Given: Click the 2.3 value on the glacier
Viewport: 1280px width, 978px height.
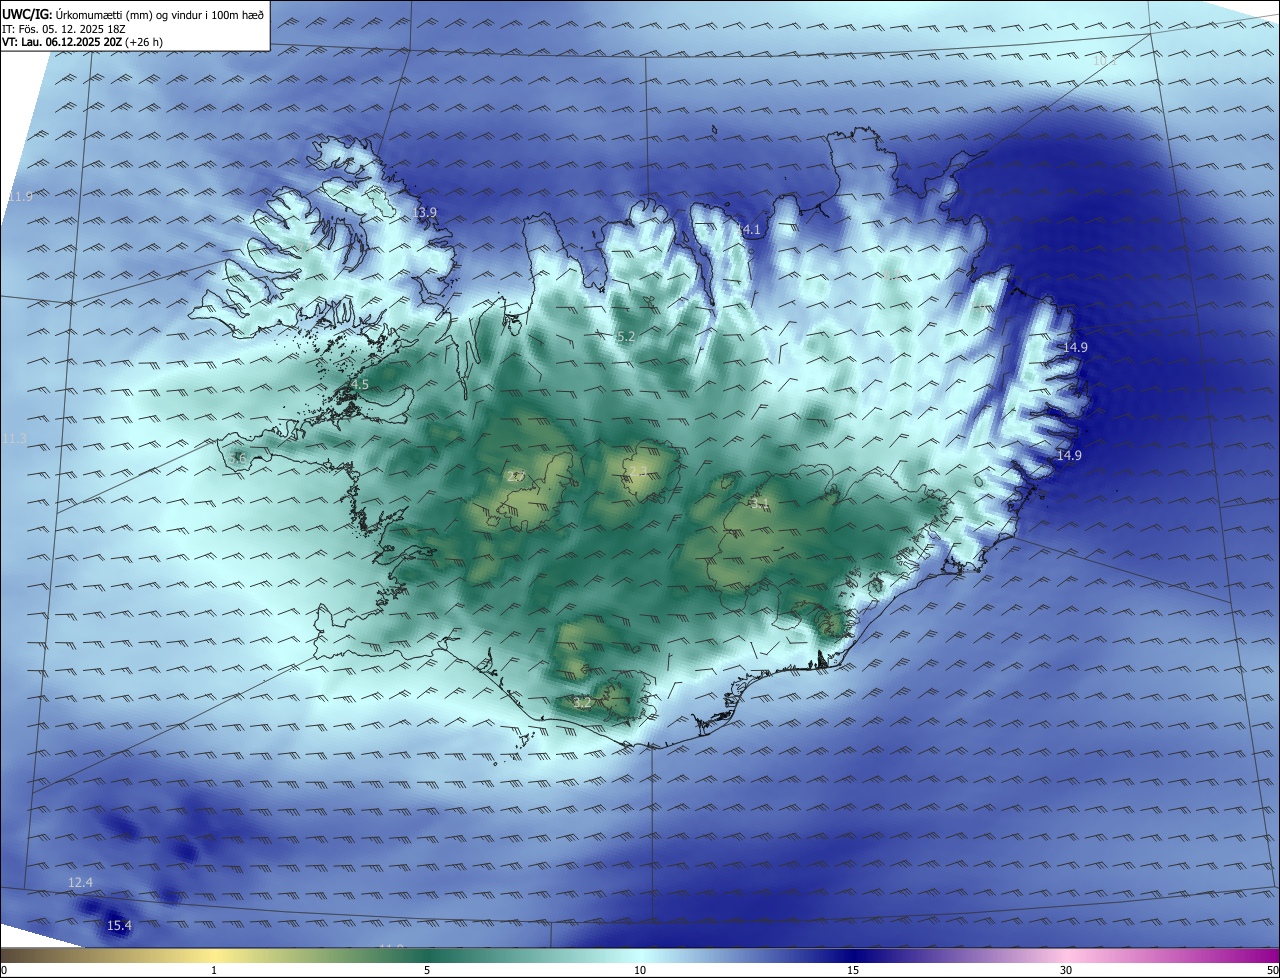Looking at the screenshot, I should (637, 471).
